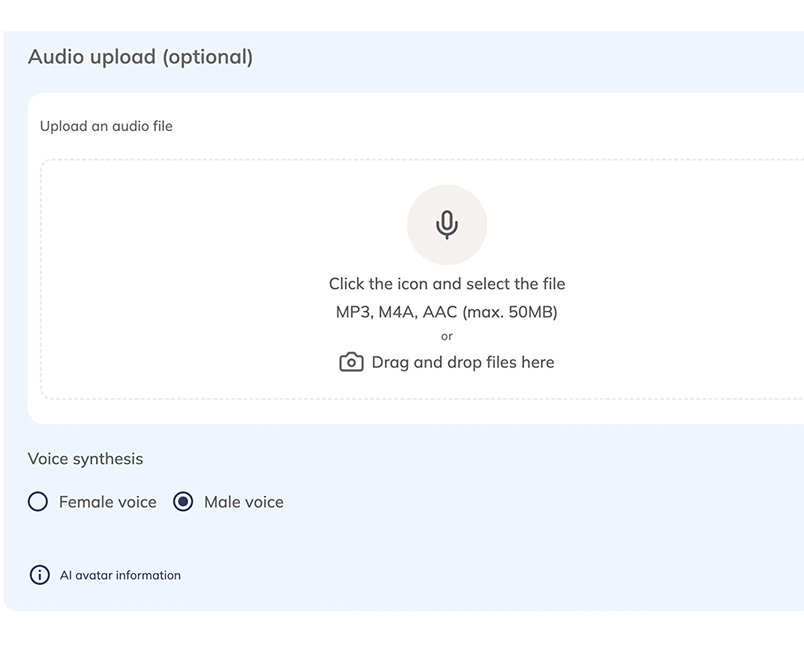Viewport: 804px width, 656px height.
Task: Click the "Male voice" label text
Action: 243,502
